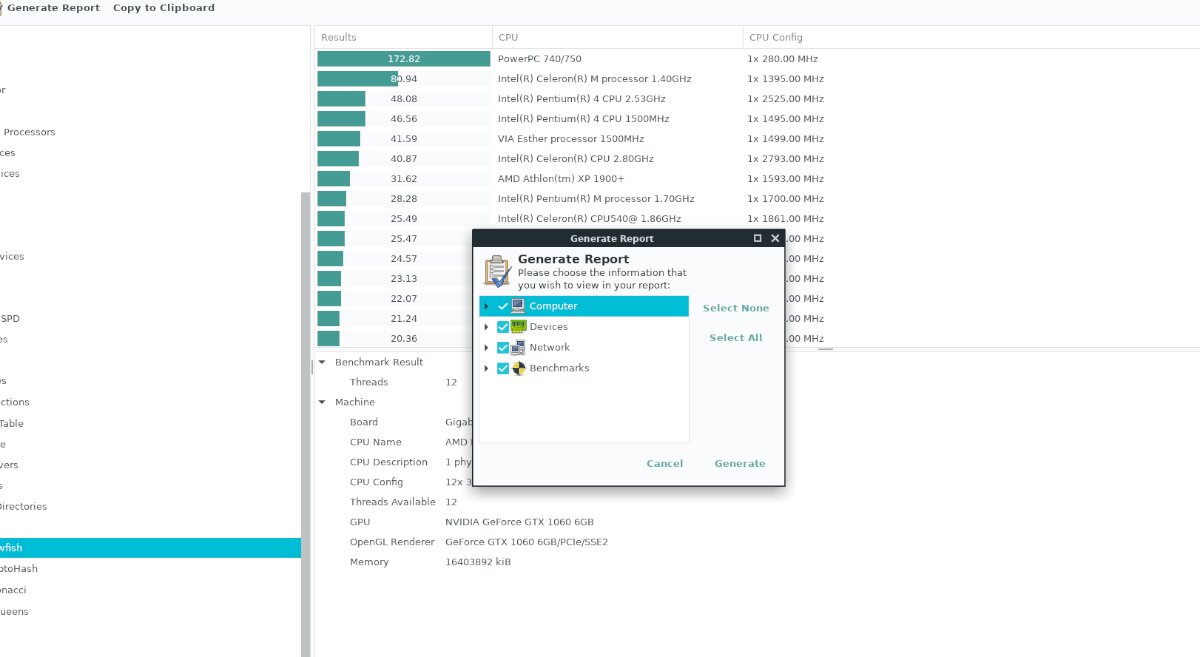Collapse the Benchmark Result section
This screenshot has height=657, width=1200.
322,361
